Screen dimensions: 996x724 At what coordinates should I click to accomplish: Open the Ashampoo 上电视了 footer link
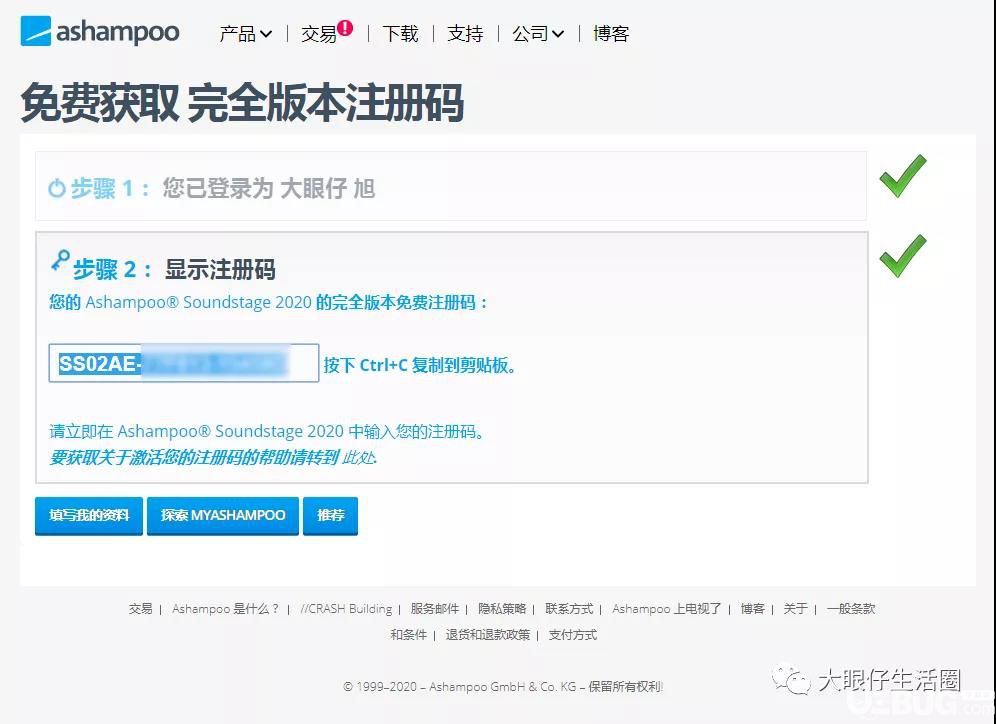point(666,608)
